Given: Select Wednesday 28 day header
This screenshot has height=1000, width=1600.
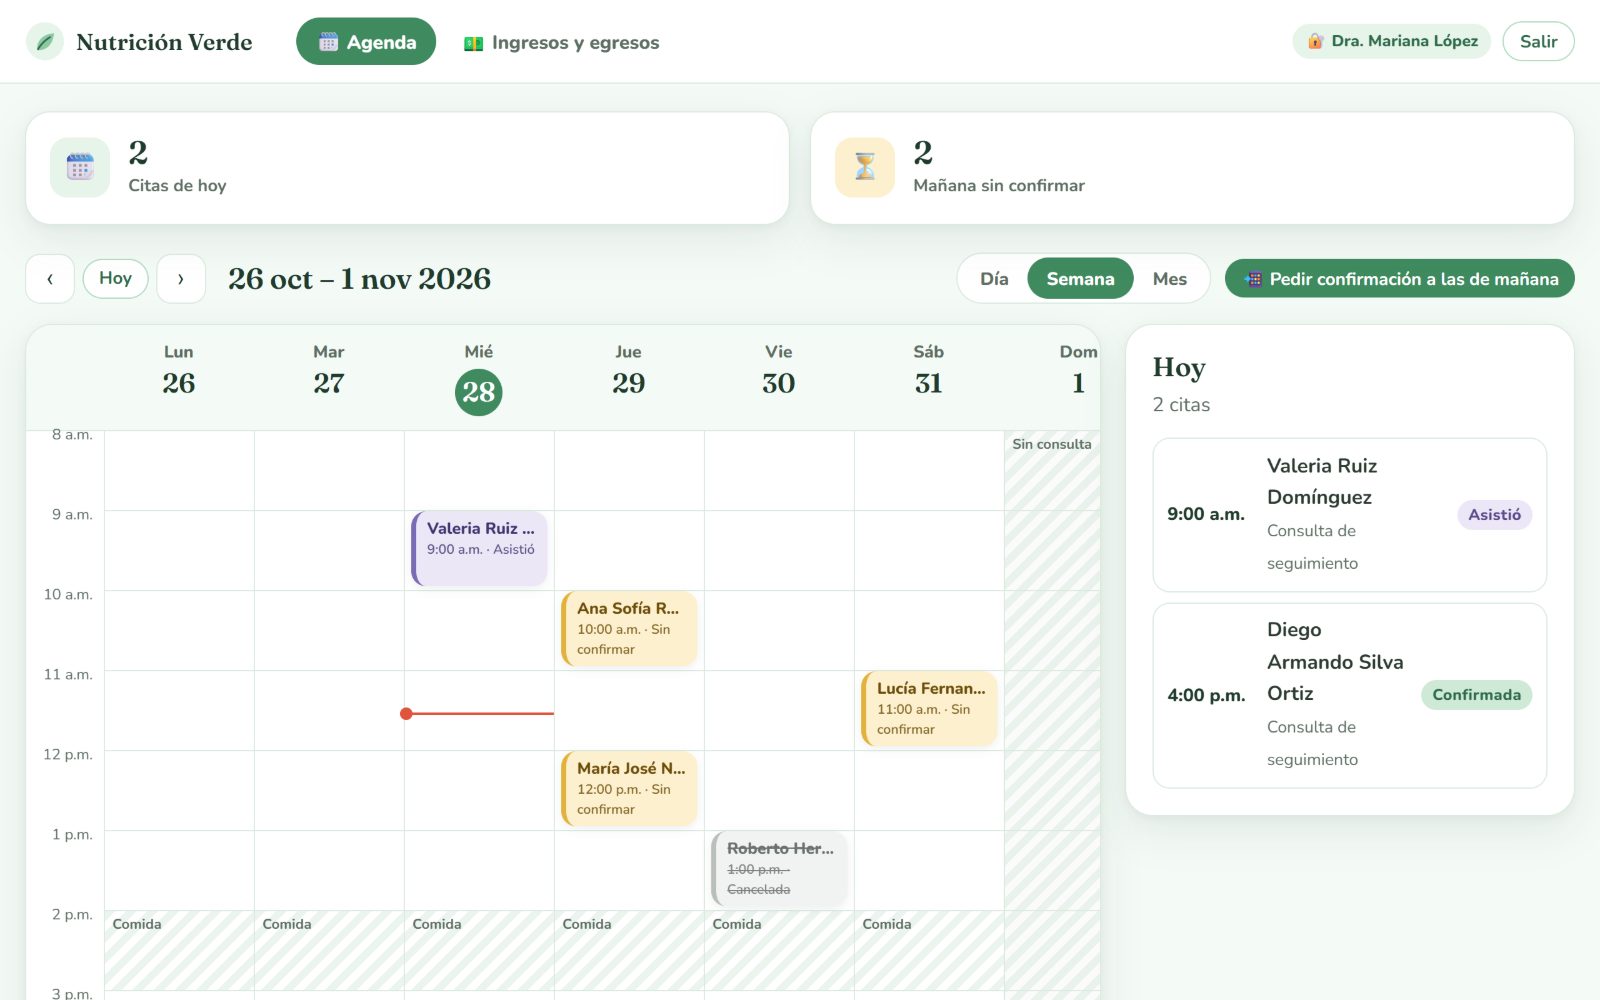Looking at the screenshot, I should tap(479, 378).
